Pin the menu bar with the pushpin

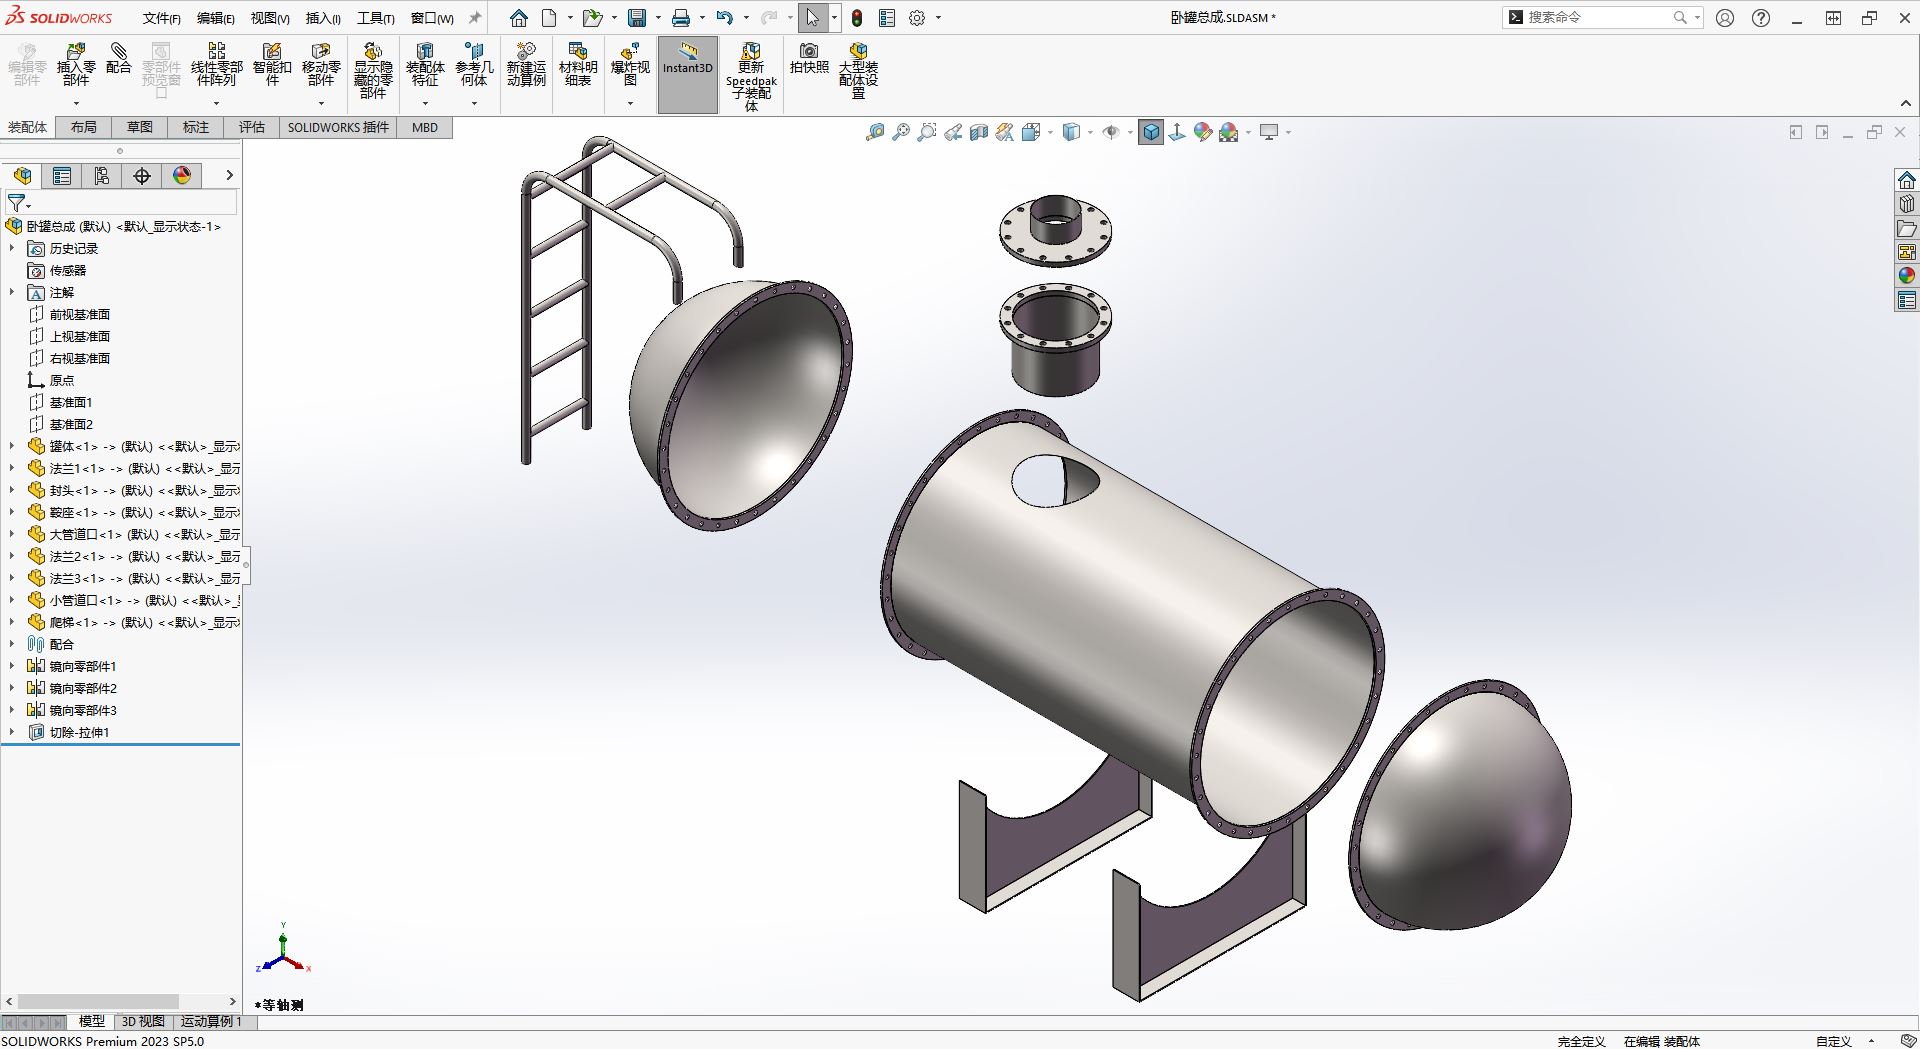point(475,18)
